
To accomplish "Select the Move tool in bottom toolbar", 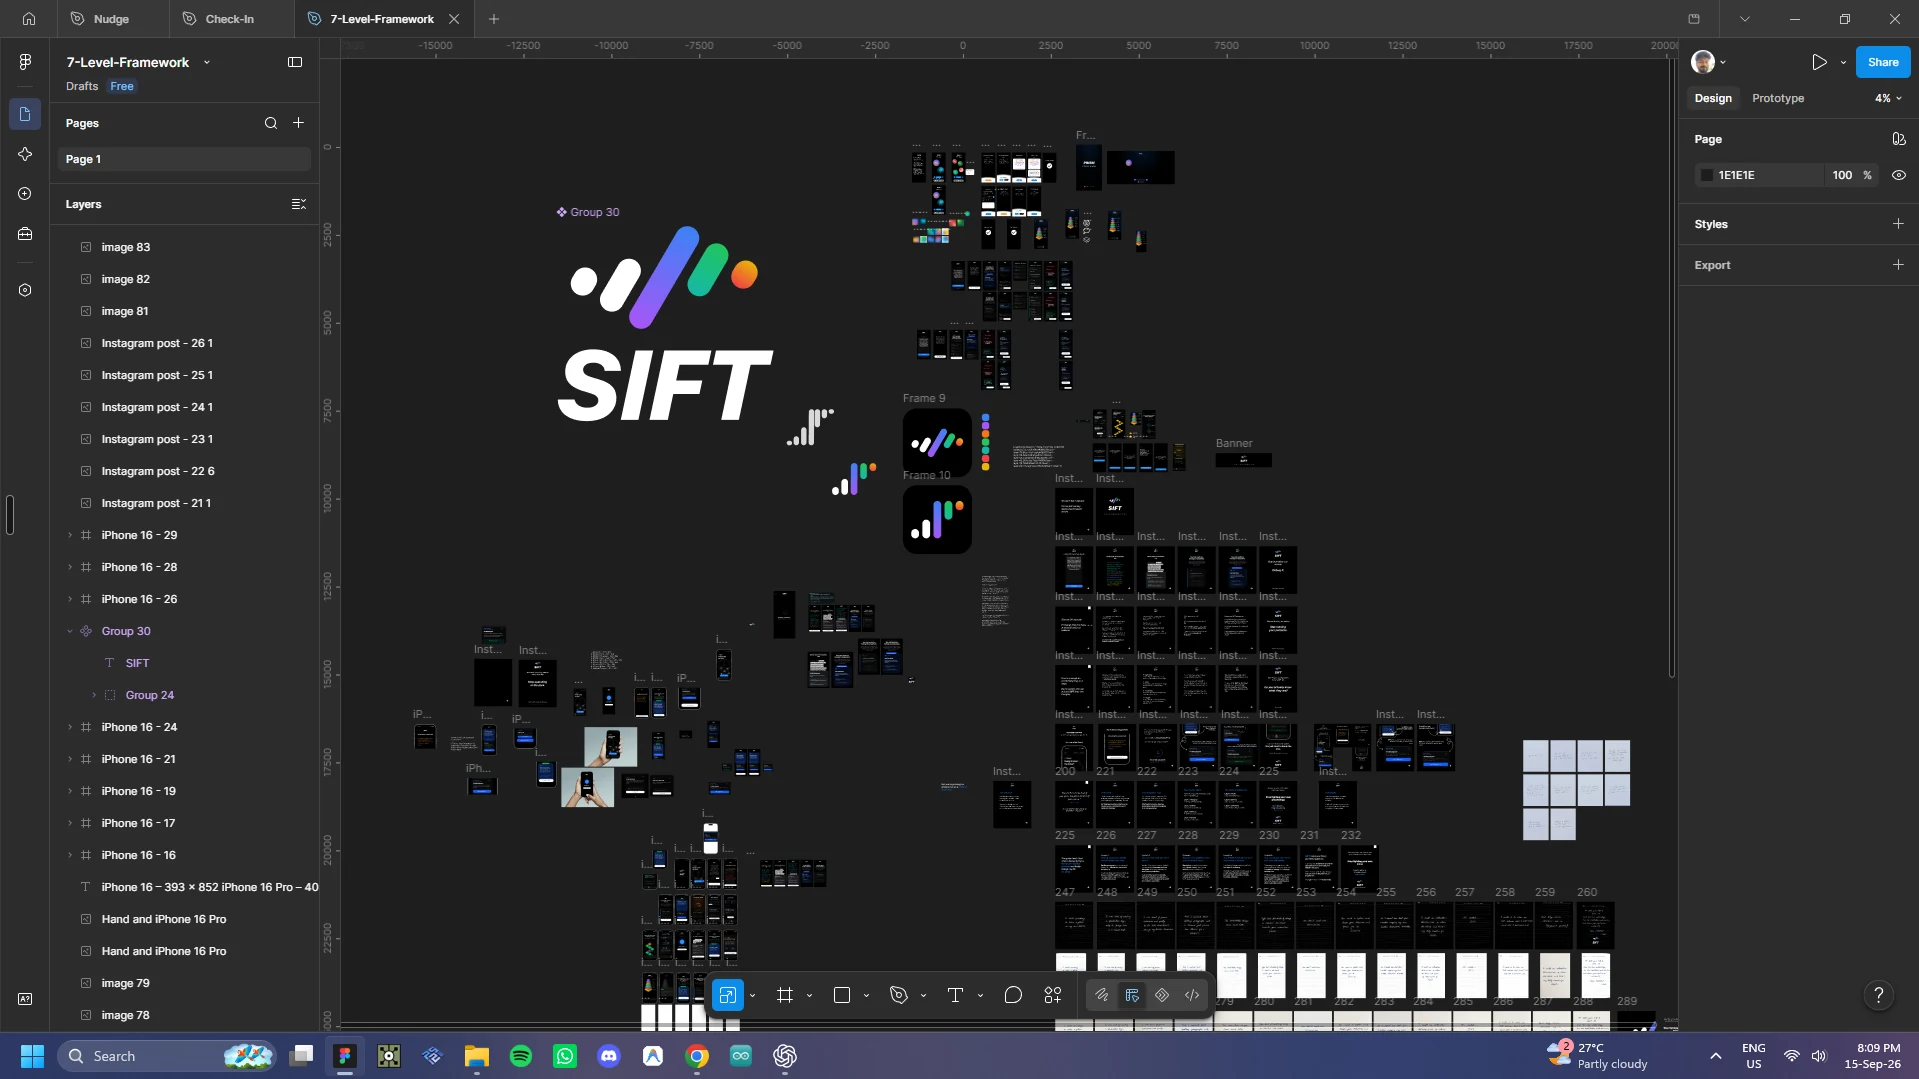I will [x=727, y=995].
